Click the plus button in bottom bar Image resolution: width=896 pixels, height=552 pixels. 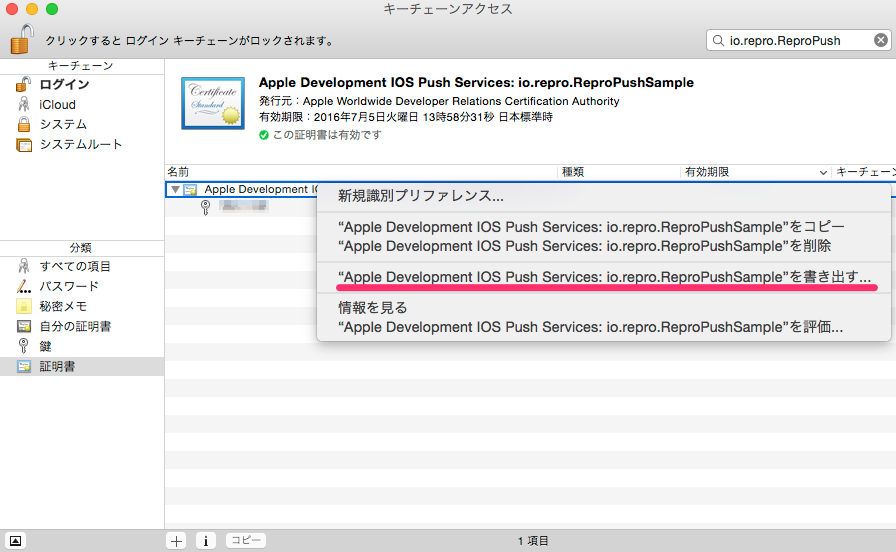[x=177, y=541]
